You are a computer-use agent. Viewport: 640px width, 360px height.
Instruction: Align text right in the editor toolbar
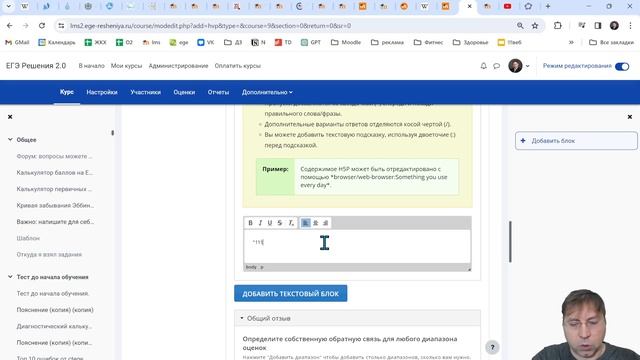tap(325, 223)
